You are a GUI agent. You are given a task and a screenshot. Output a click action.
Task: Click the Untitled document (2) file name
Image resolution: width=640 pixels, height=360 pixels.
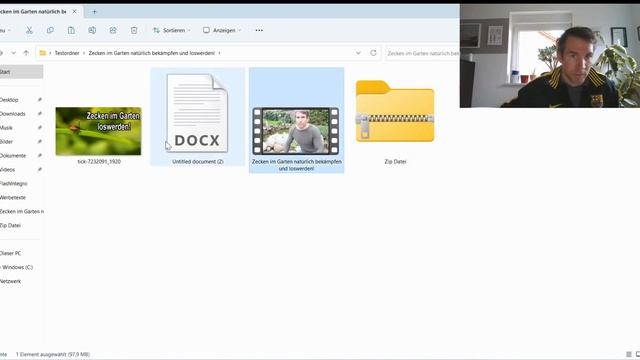(198, 162)
